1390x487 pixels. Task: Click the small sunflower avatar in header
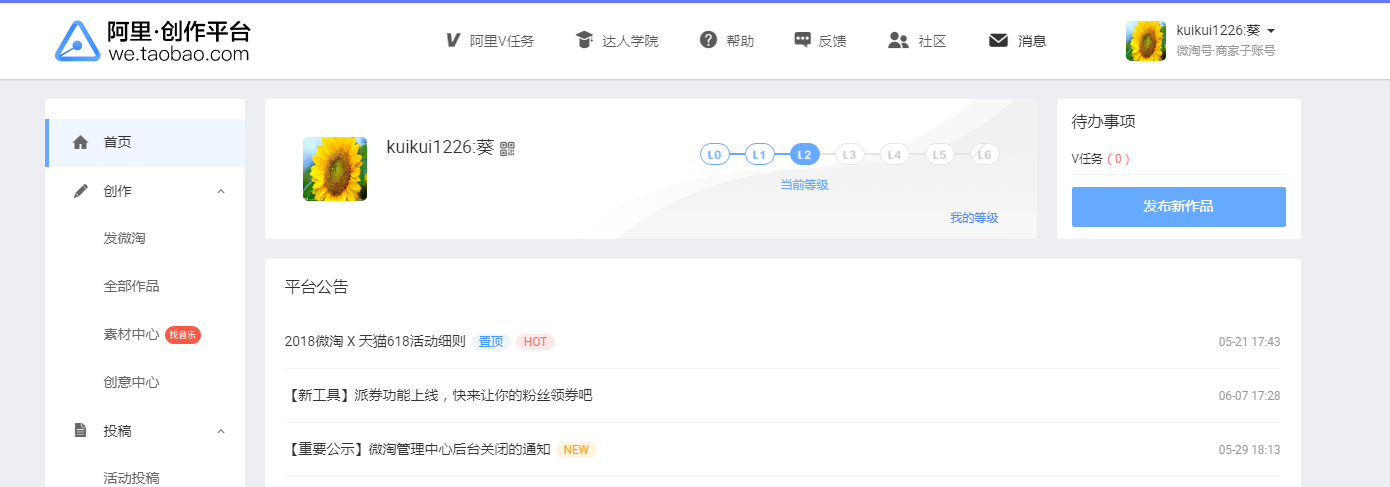click(x=1146, y=41)
